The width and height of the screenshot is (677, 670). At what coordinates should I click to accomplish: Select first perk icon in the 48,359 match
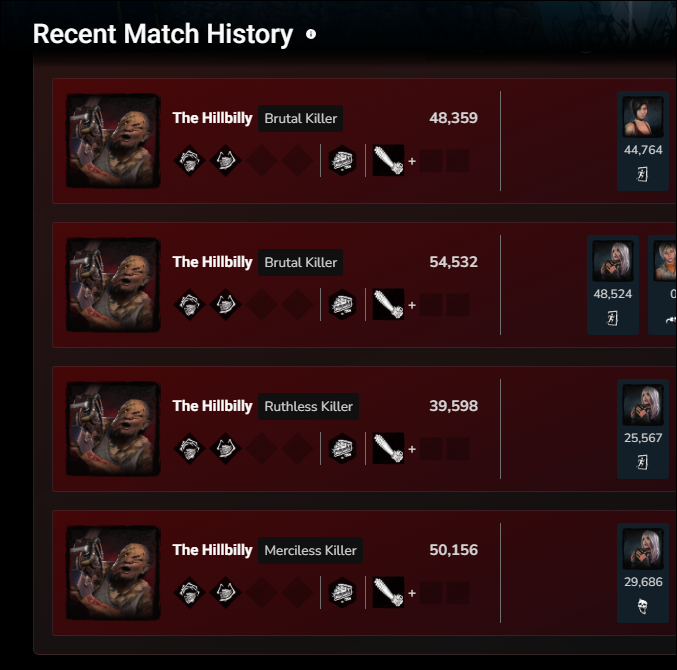point(190,161)
